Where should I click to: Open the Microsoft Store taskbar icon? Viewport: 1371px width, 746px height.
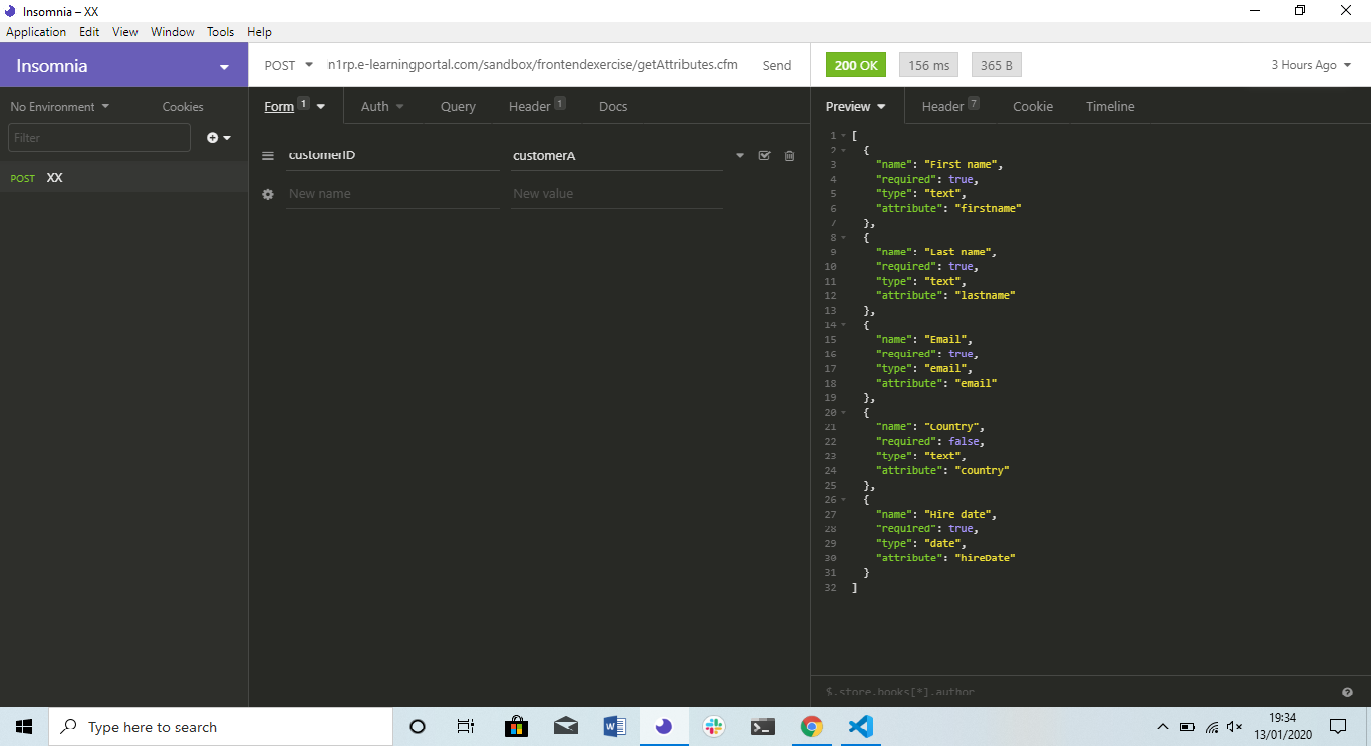click(516, 727)
